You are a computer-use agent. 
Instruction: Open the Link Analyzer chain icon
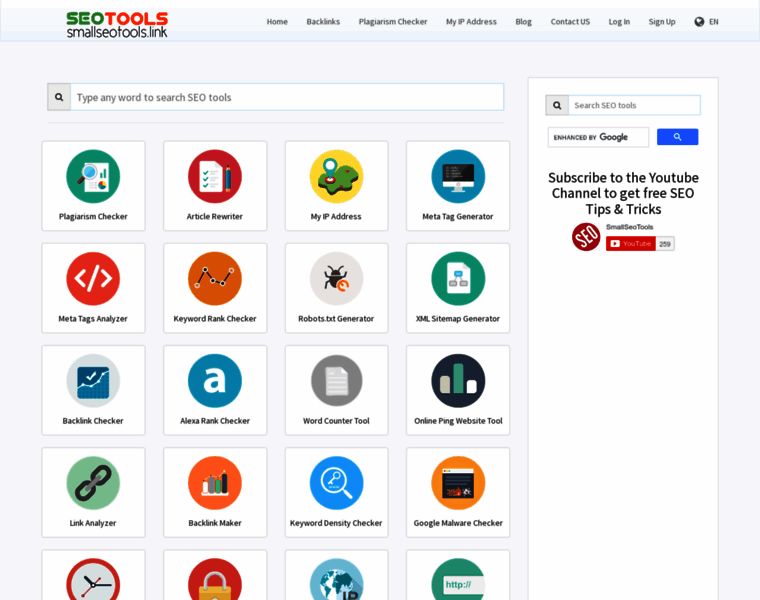click(x=93, y=483)
